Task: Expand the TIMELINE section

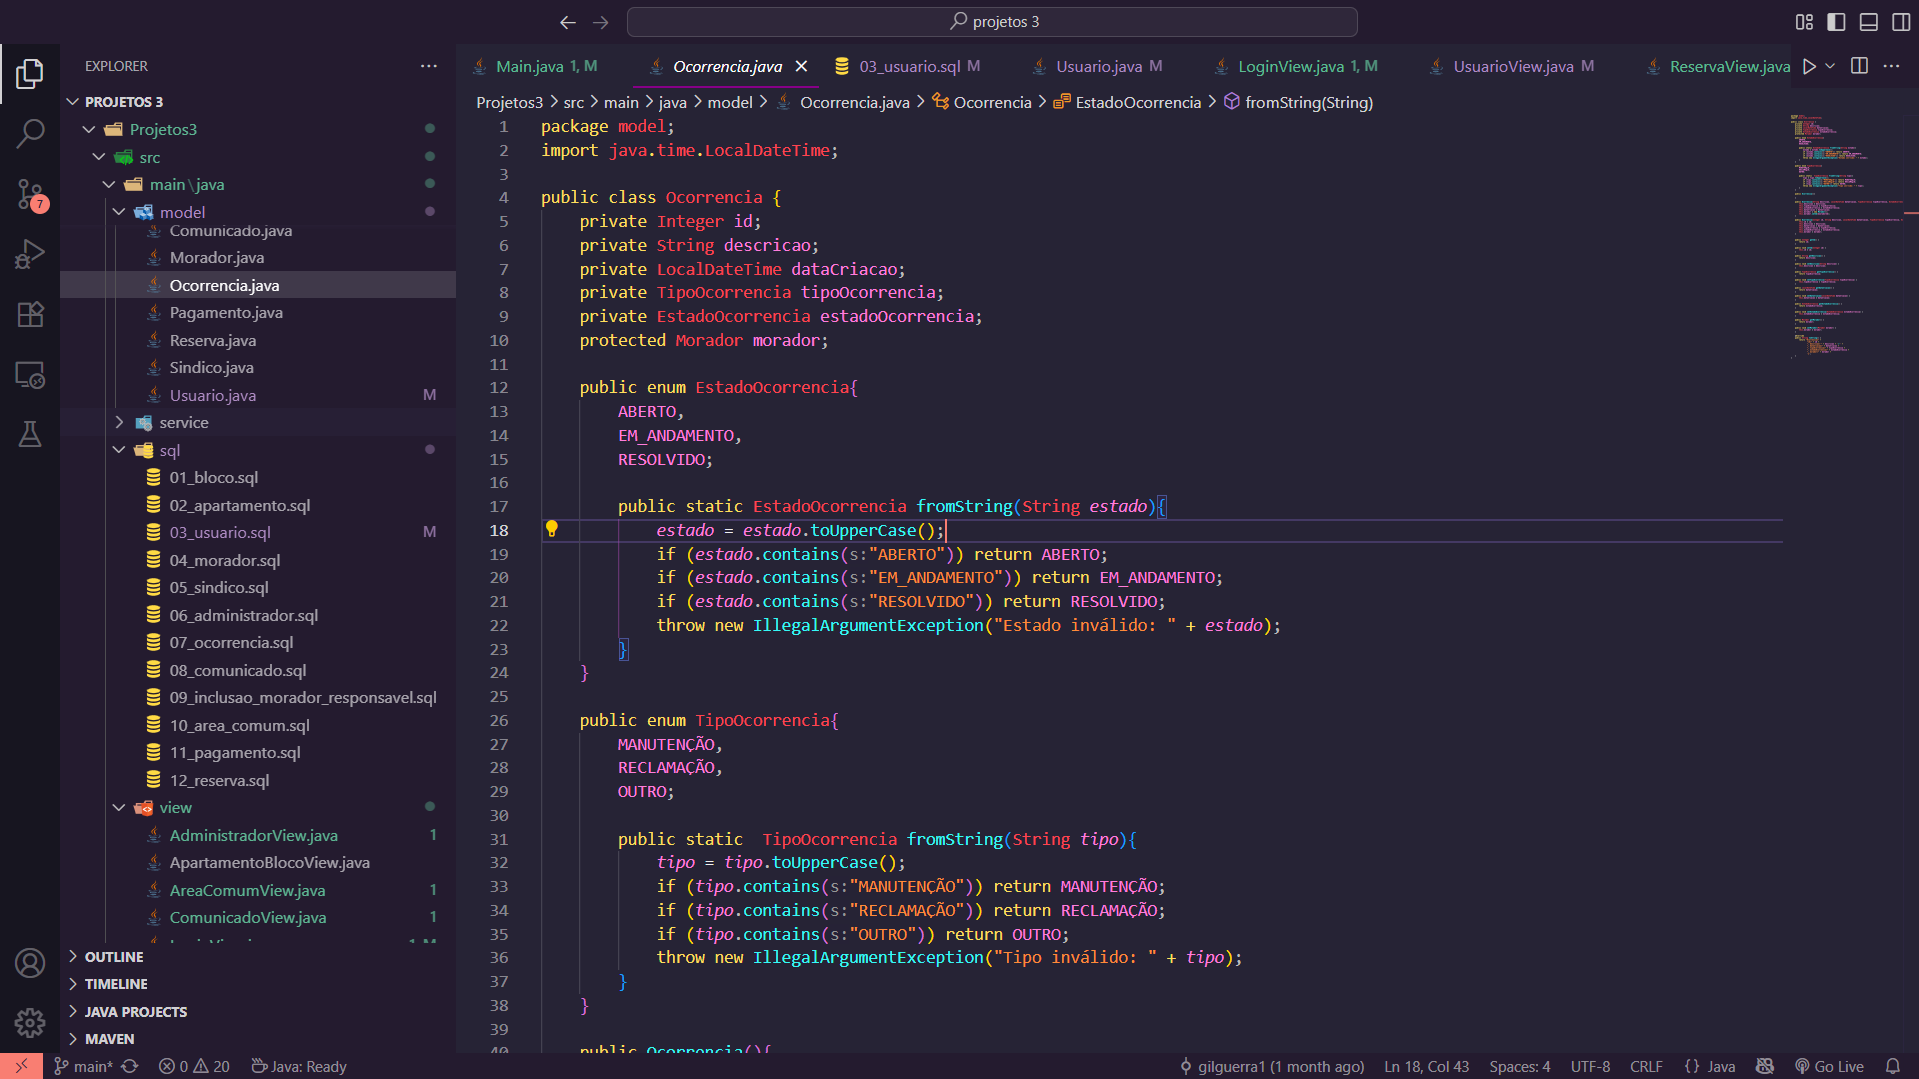Action: pos(116,984)
